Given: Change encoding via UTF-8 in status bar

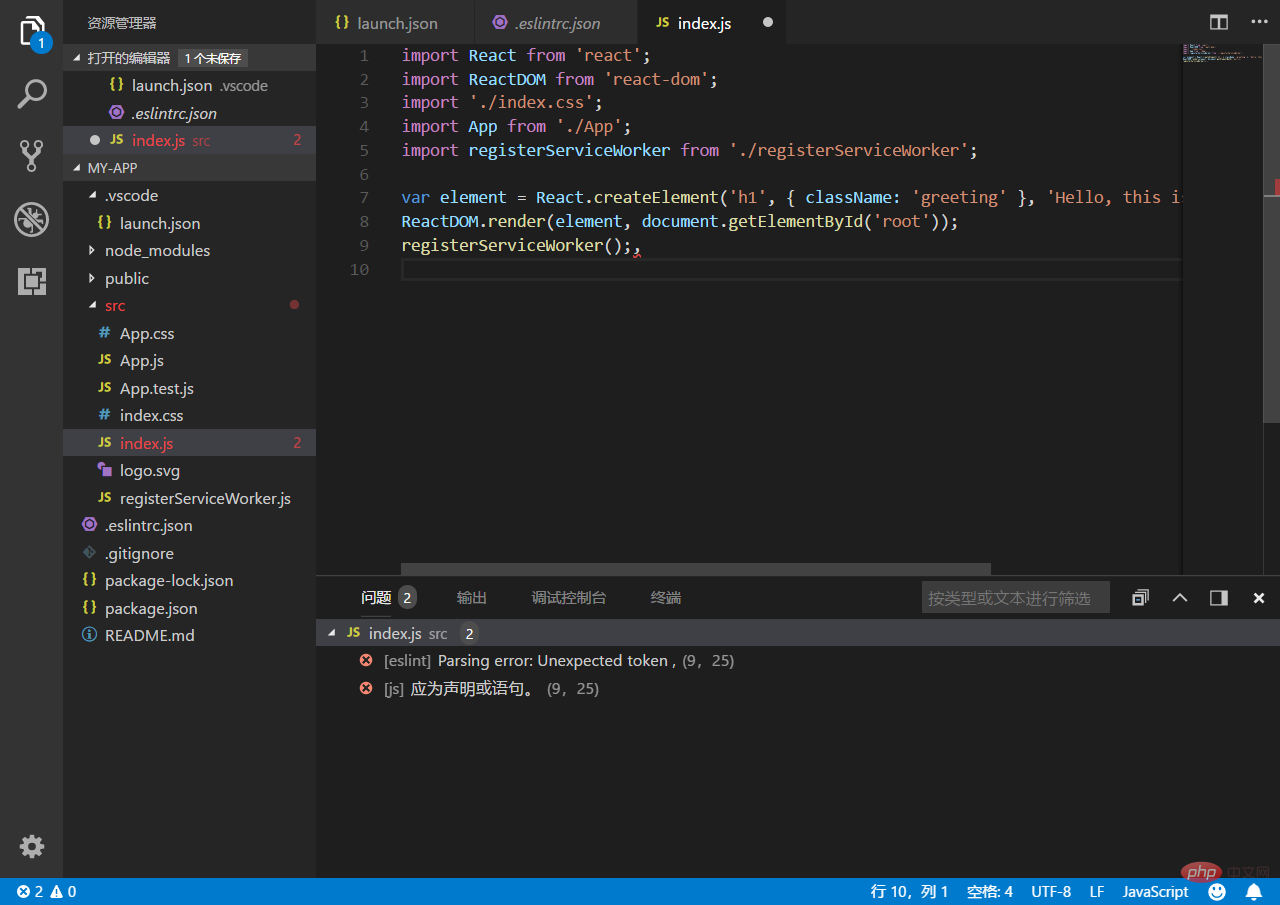Looking at the screenshot, I should point(1051,892).
